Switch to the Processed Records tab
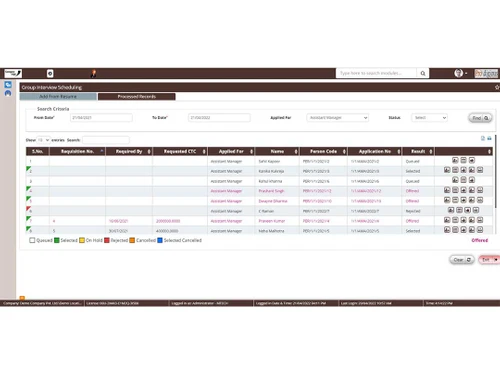 coord(137,97)
